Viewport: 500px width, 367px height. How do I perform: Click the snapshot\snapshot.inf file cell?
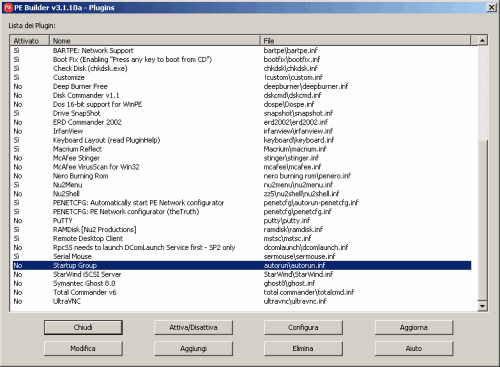point(298,113)
